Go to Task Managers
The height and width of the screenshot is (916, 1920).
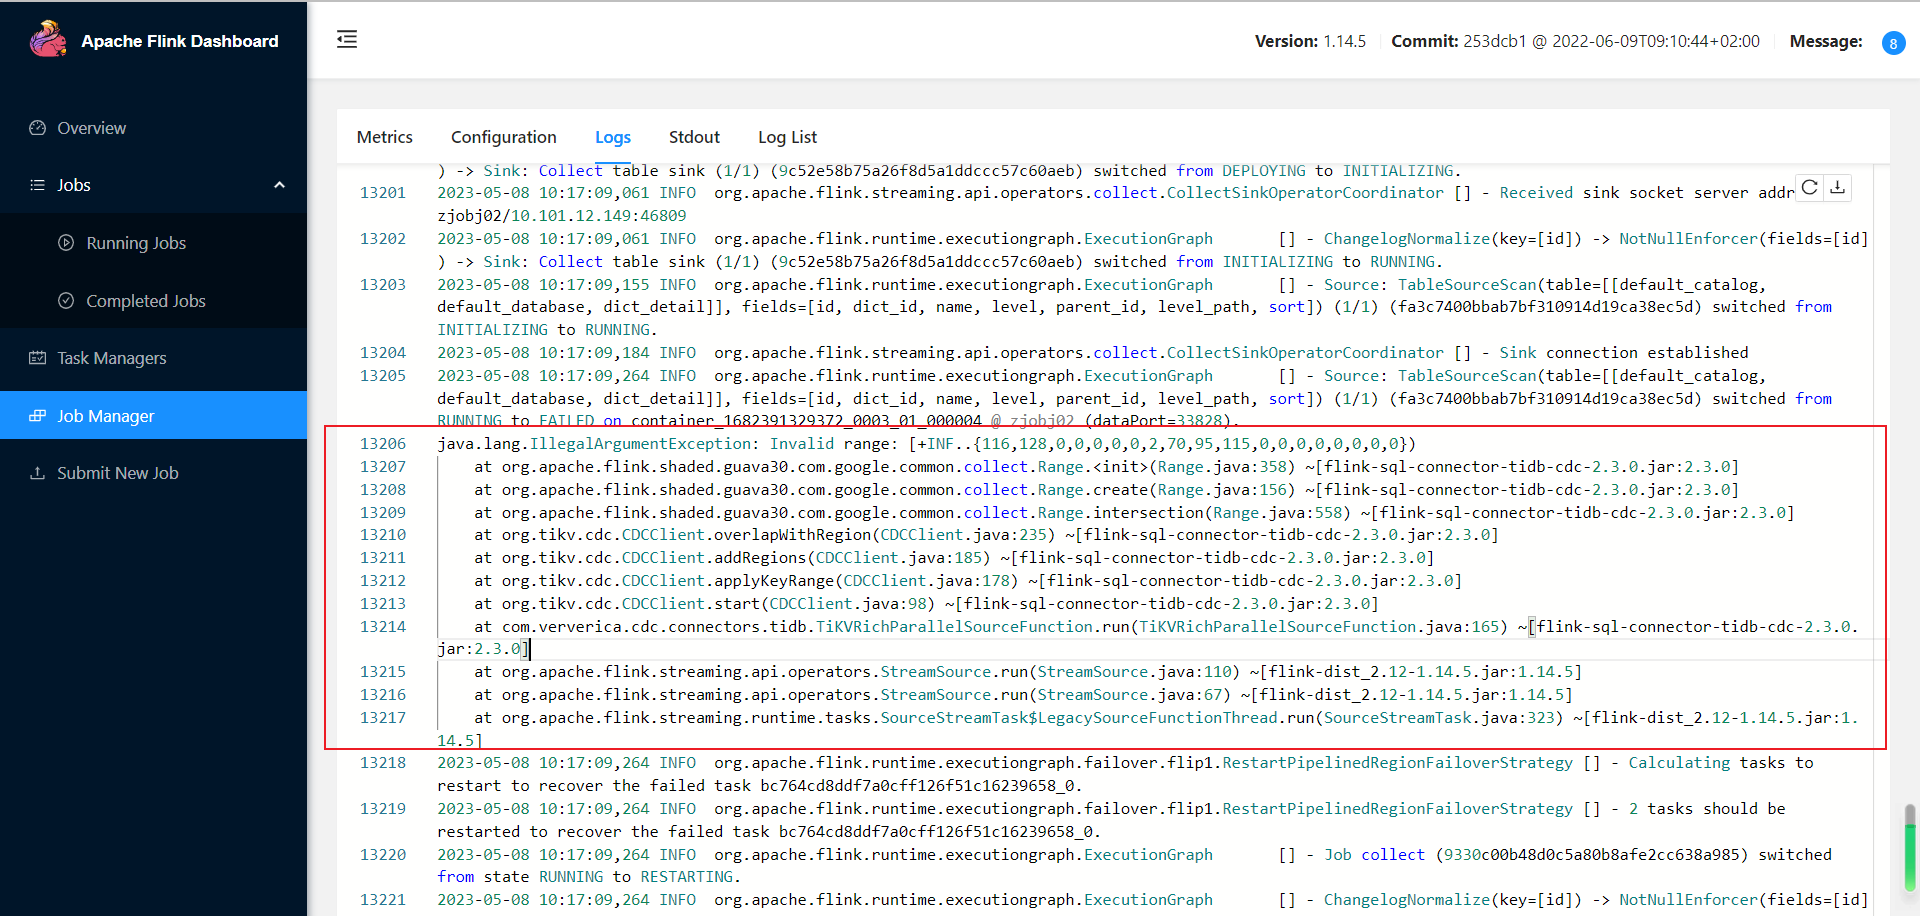(153, 358)
